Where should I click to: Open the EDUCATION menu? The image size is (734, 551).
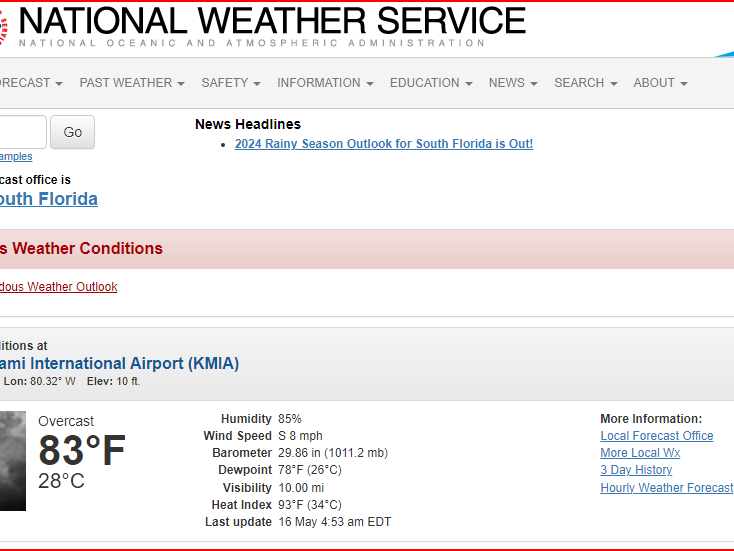tap(431, 83)
